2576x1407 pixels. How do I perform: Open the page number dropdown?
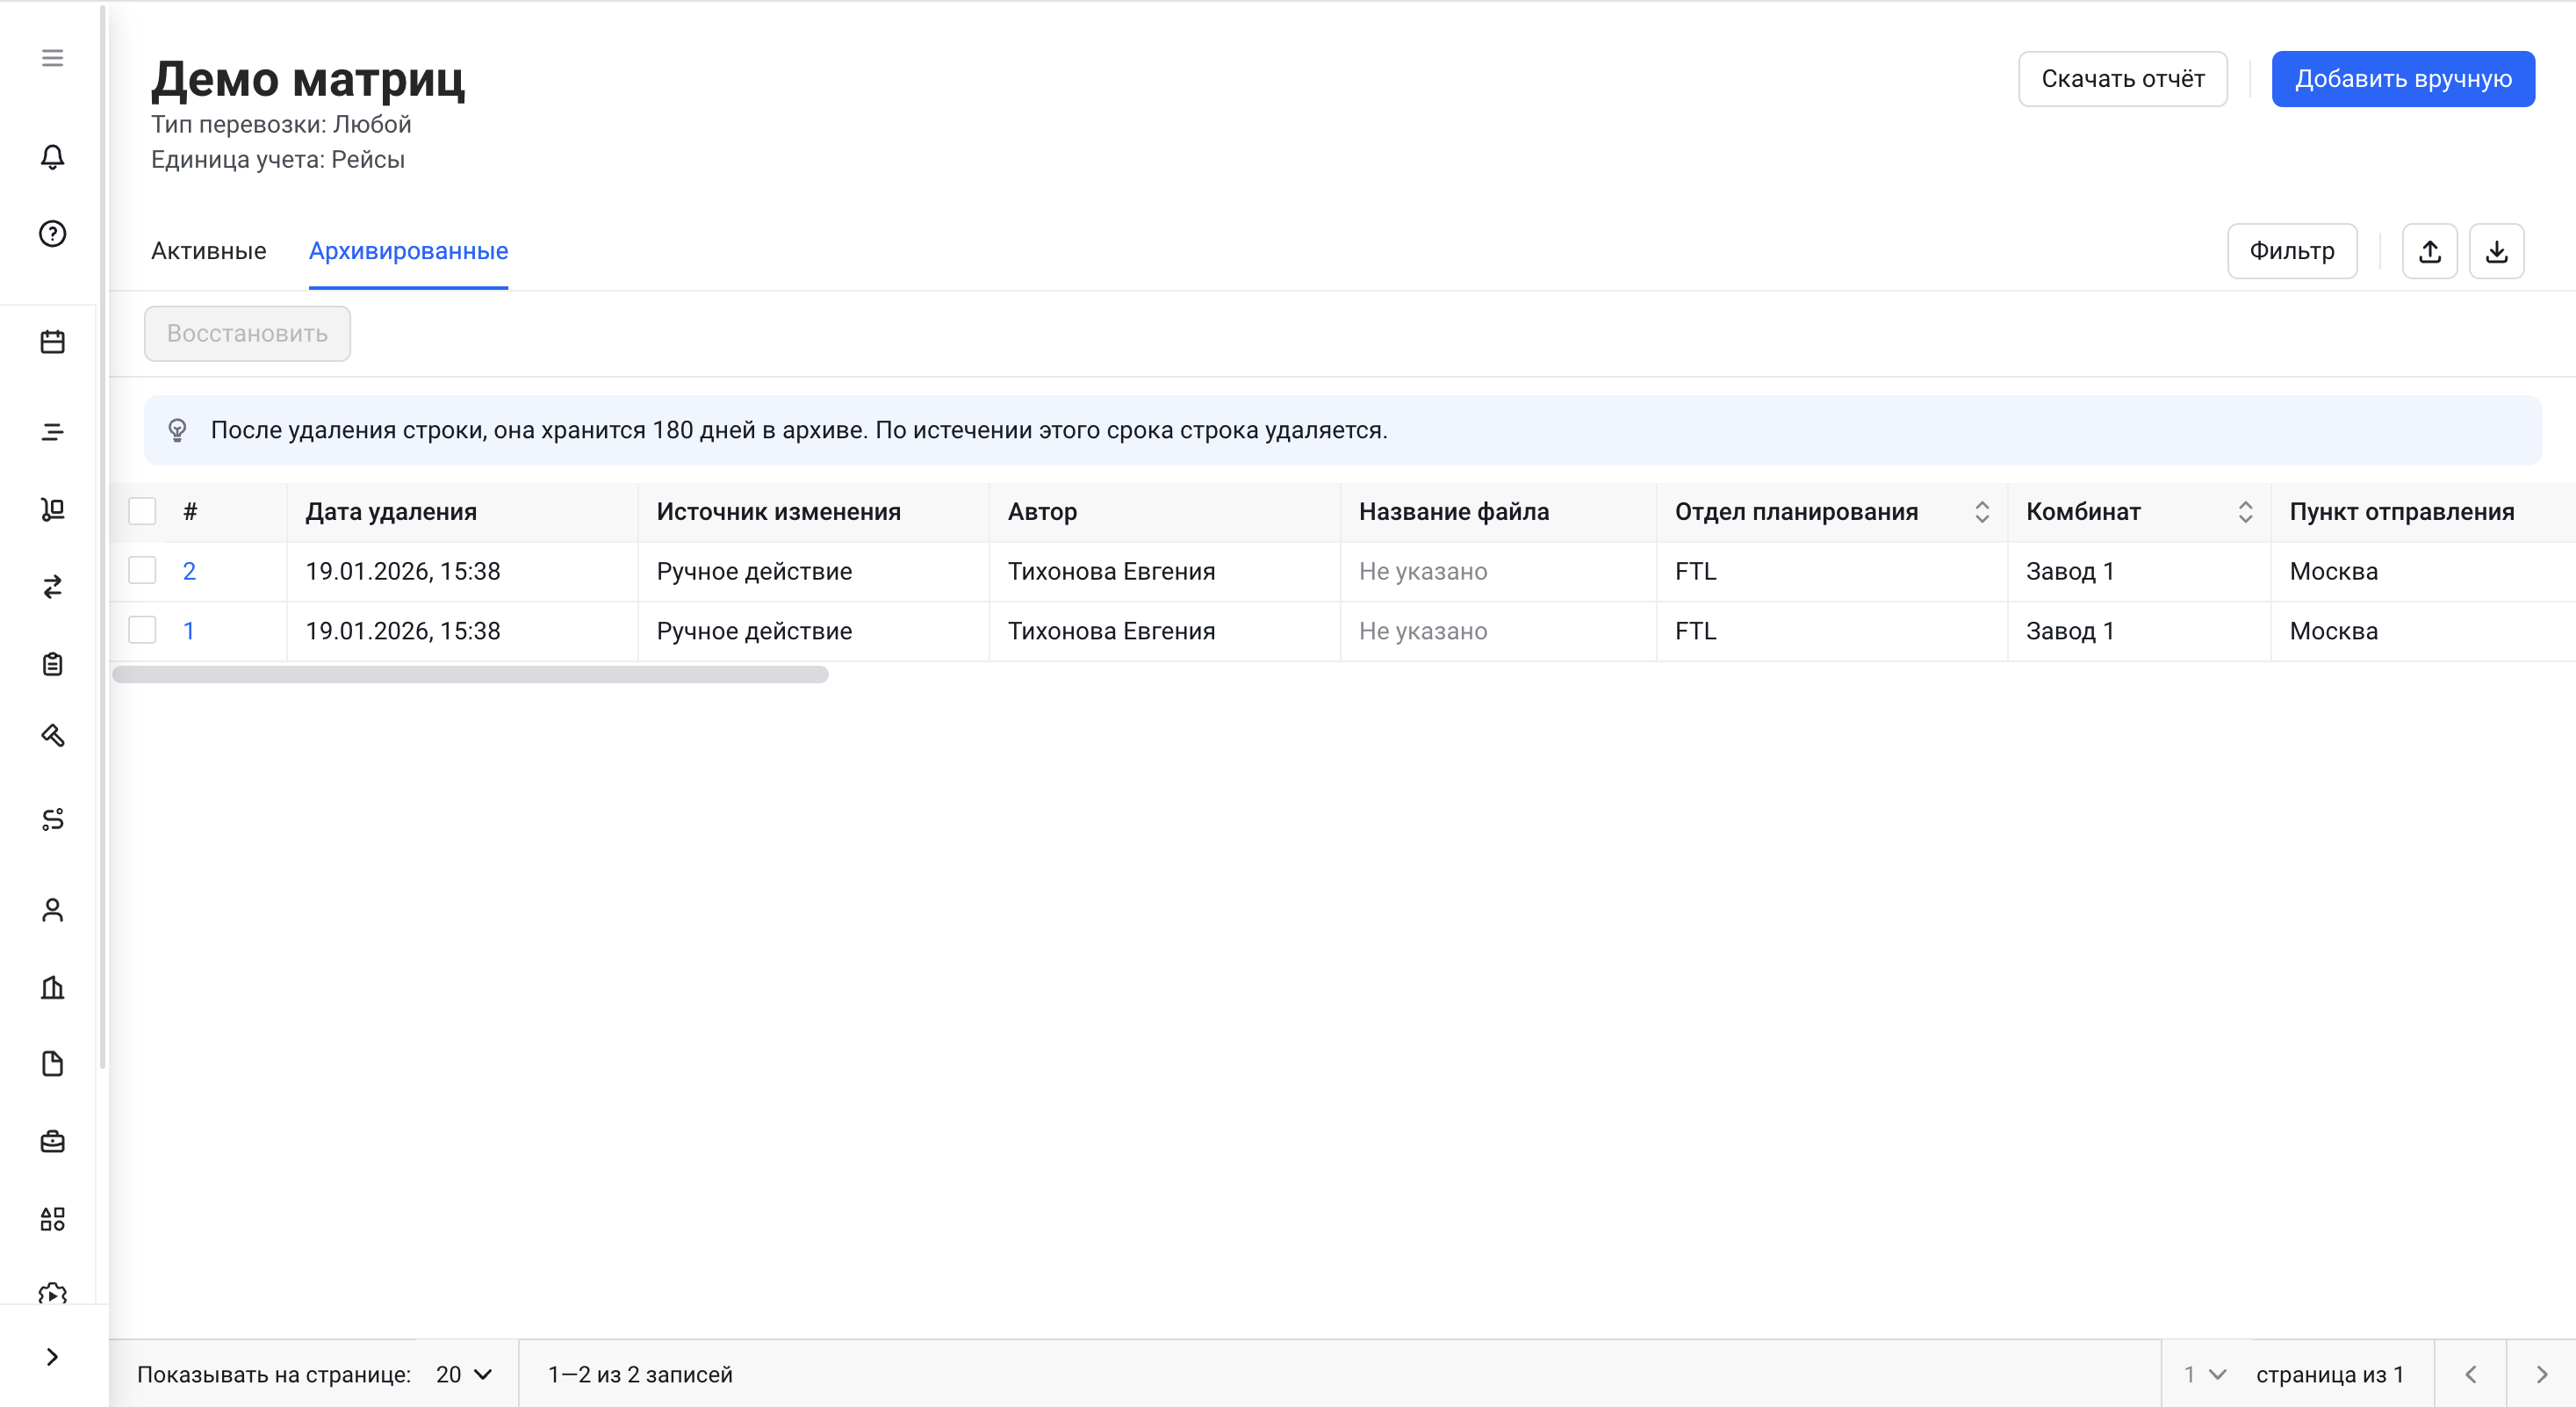click(2204, 1374)
